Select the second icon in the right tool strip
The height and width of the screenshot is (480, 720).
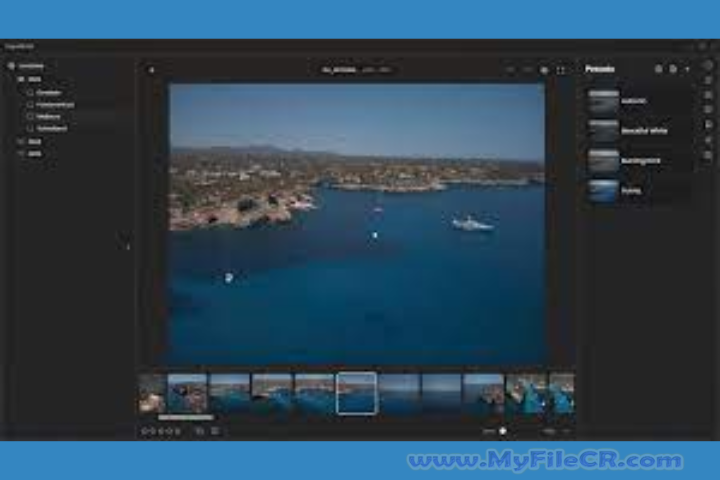click(x=708, y=81)
